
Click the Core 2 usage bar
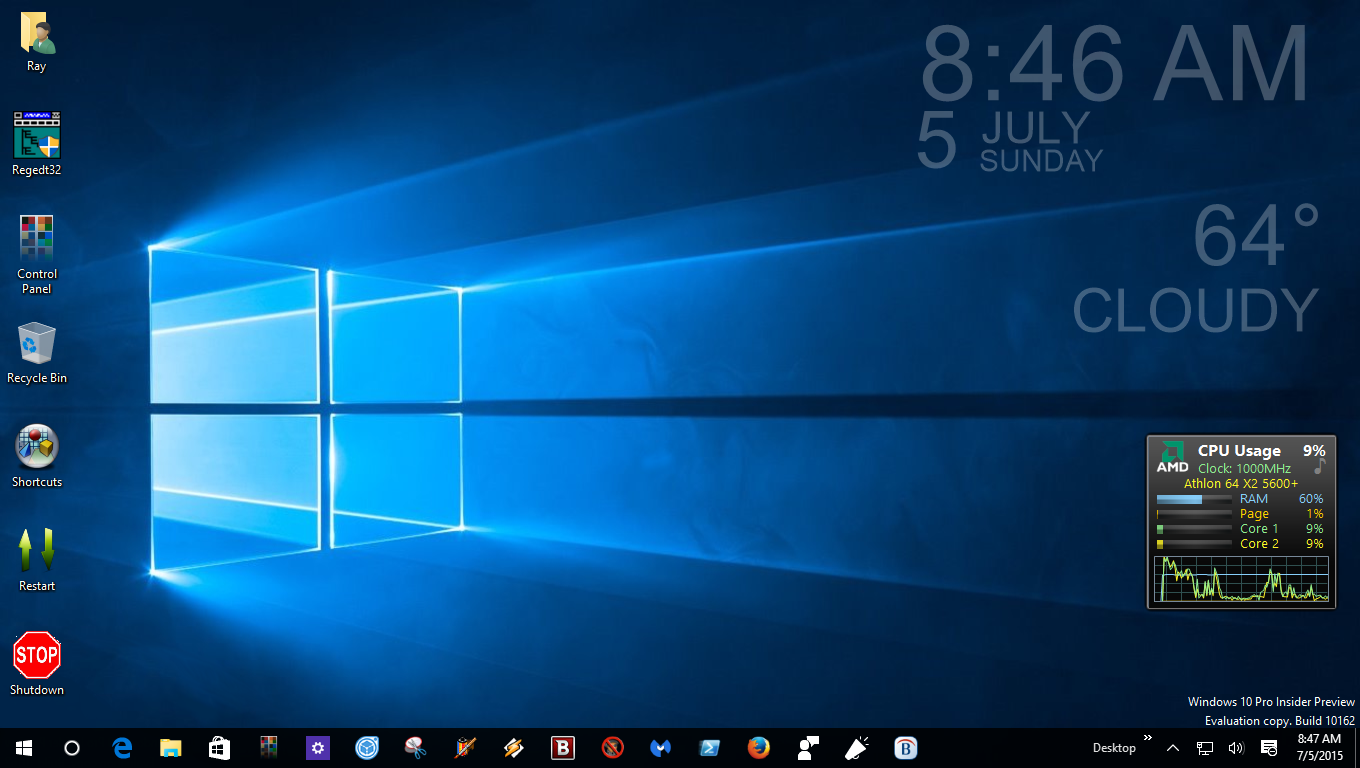(1194, 544)
